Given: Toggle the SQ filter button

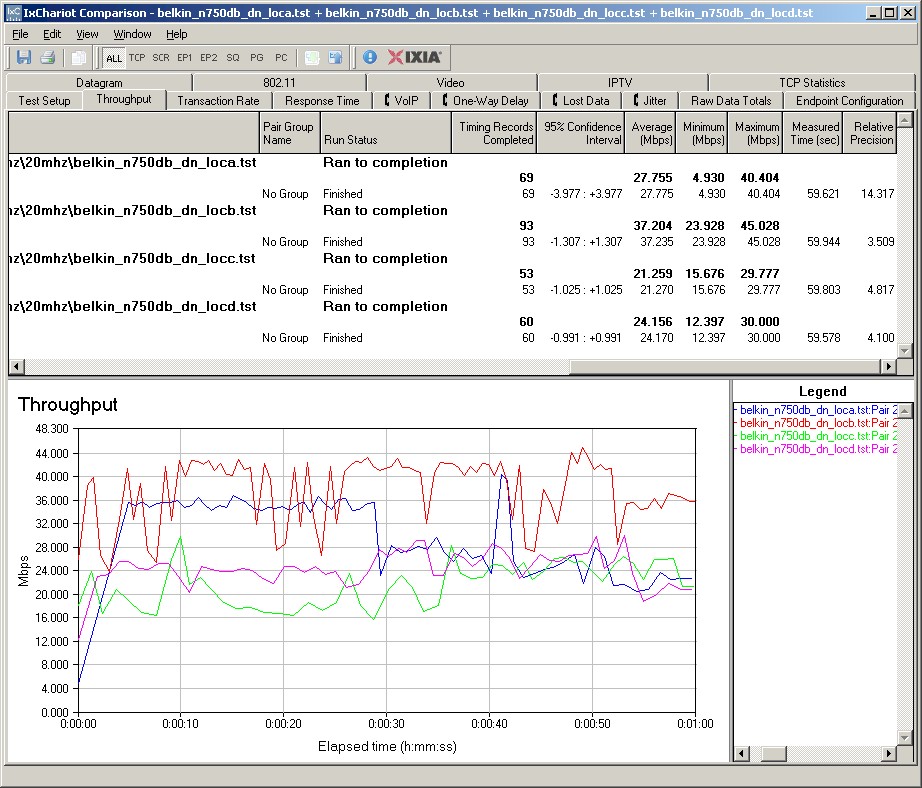Looking at the screenshot, I should pyautogui.click(x=233, y=58).
